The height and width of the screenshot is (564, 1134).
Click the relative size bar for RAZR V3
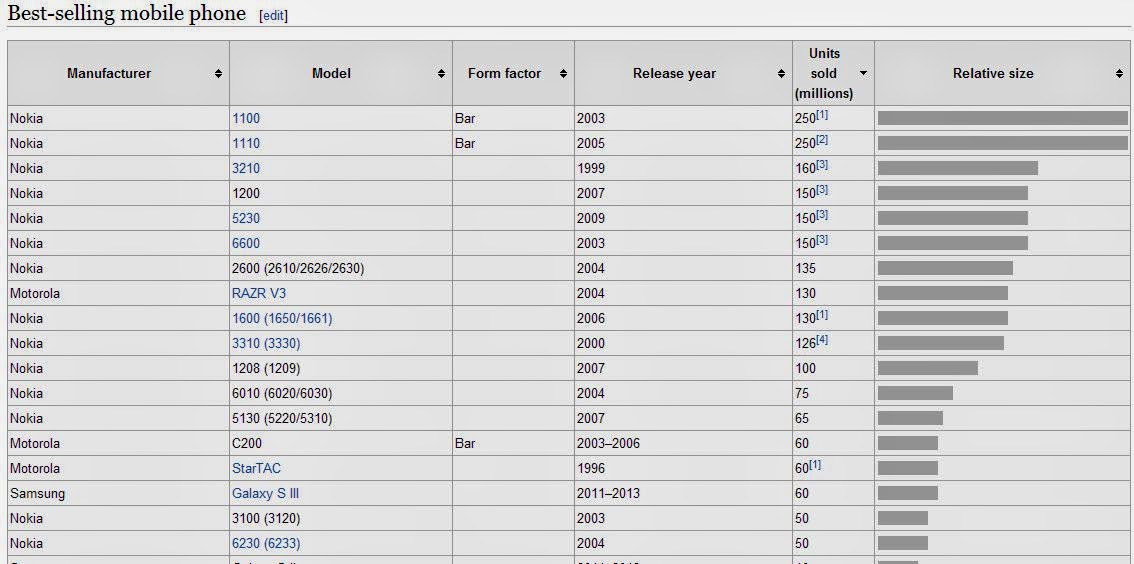pos(942,293)
